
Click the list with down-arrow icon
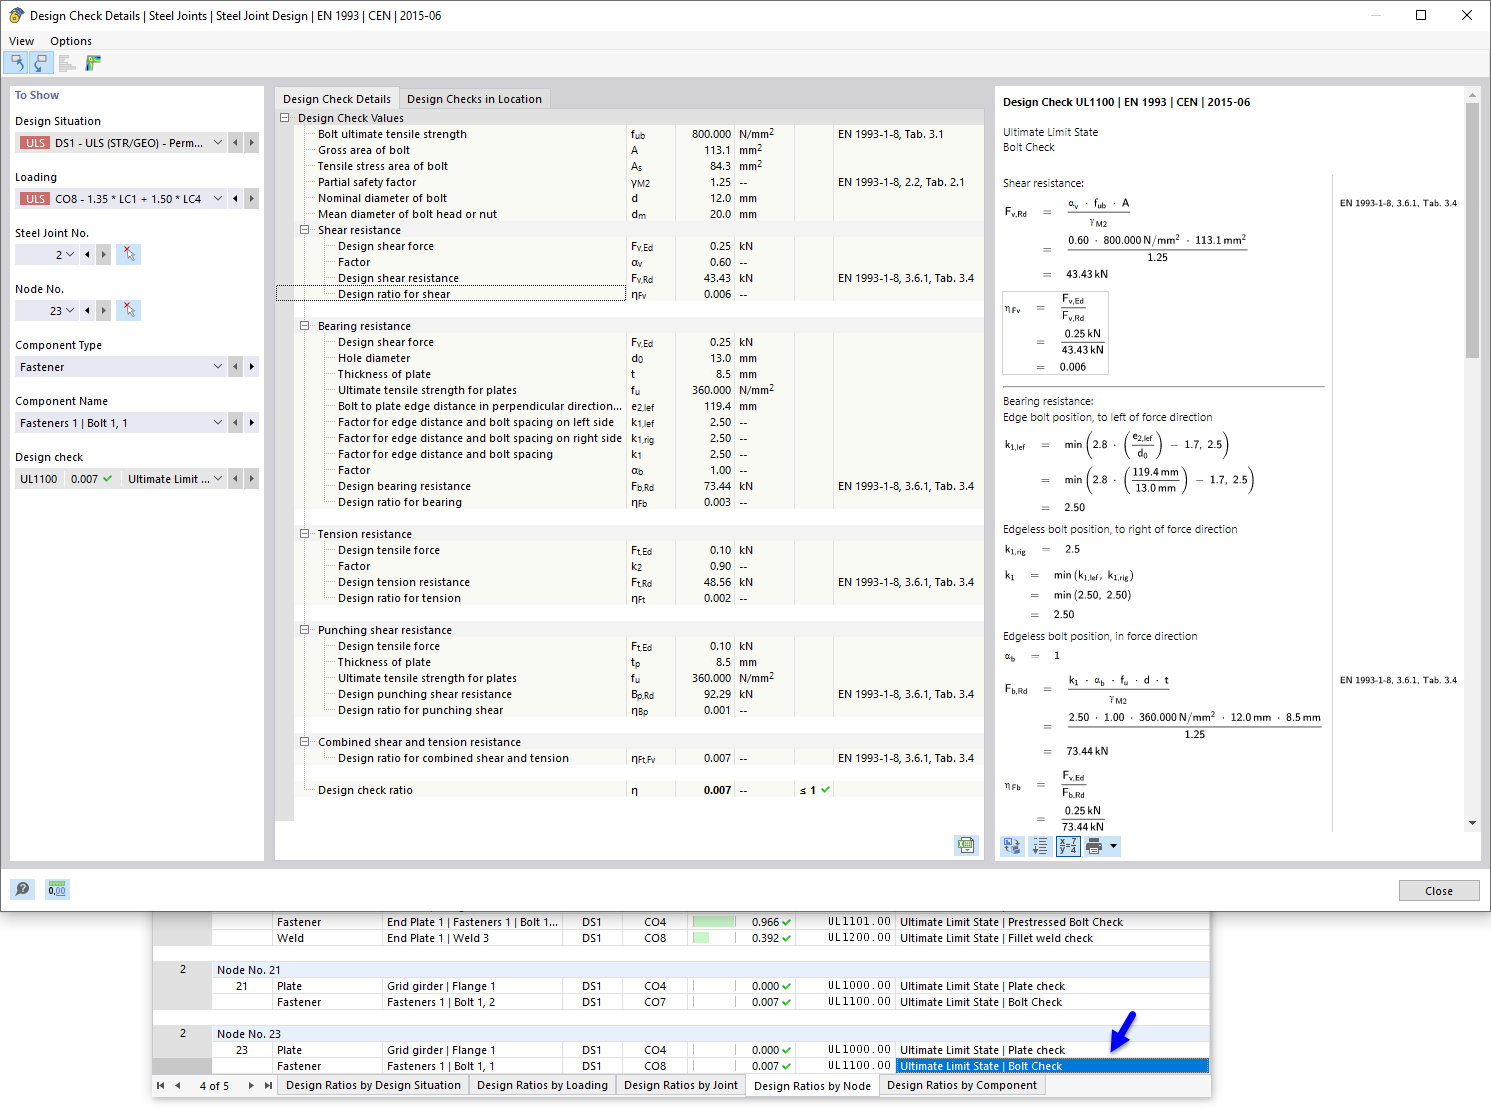pyautogui.click(x=1040, y=847)
